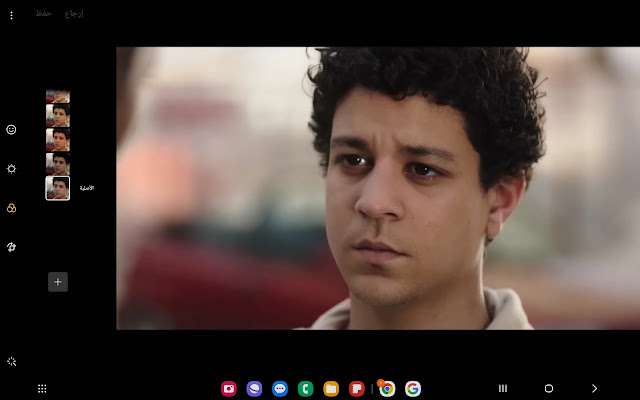Open the smiley face stickers tool
Screen dimensions: 640x400
[11, 129]
